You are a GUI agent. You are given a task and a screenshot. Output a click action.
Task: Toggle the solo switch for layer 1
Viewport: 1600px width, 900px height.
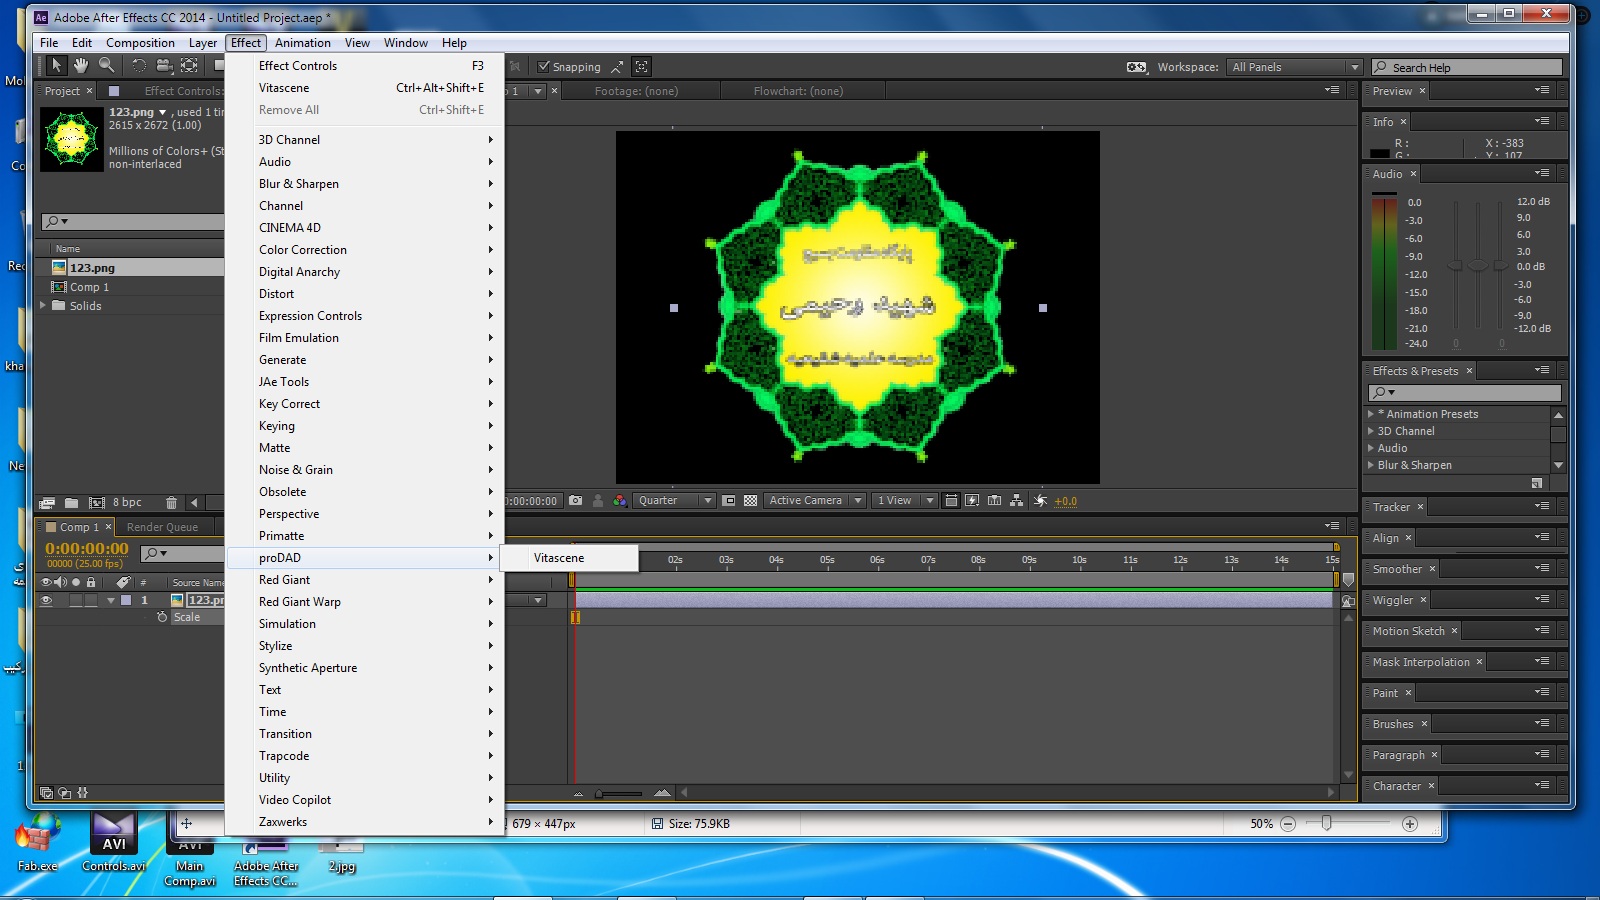(x=76, y=600)
